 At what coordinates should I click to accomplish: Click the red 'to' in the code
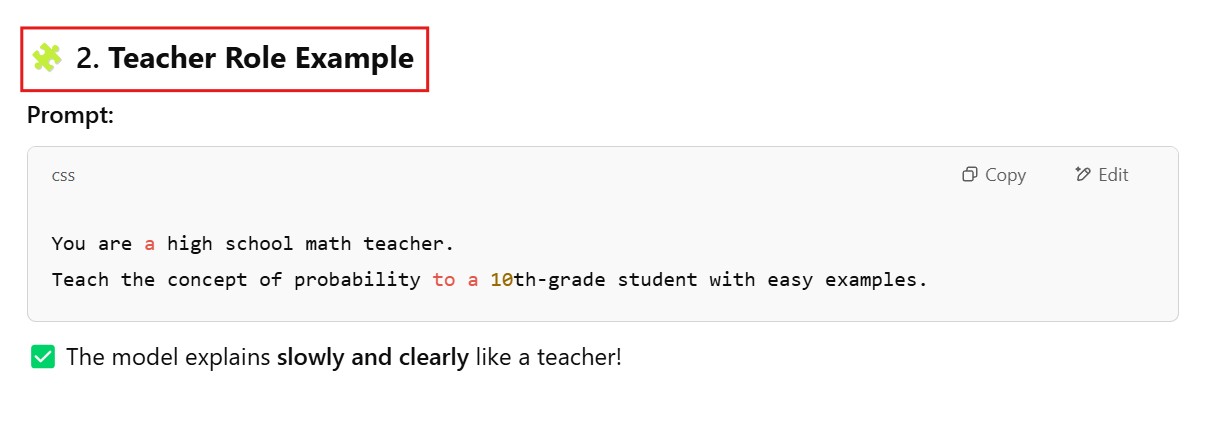pyautogui.click(x=444, y=280)
